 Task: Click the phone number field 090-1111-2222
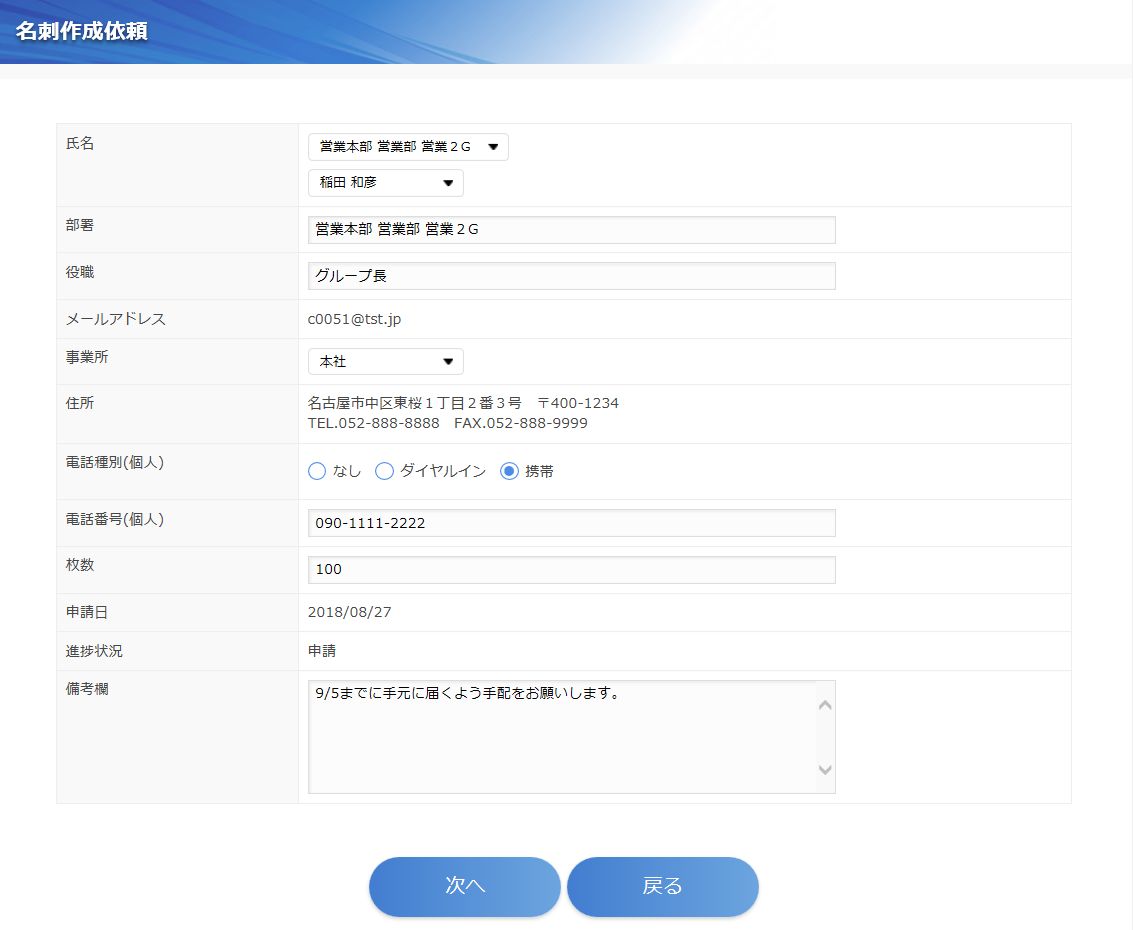tap(571, 523)
